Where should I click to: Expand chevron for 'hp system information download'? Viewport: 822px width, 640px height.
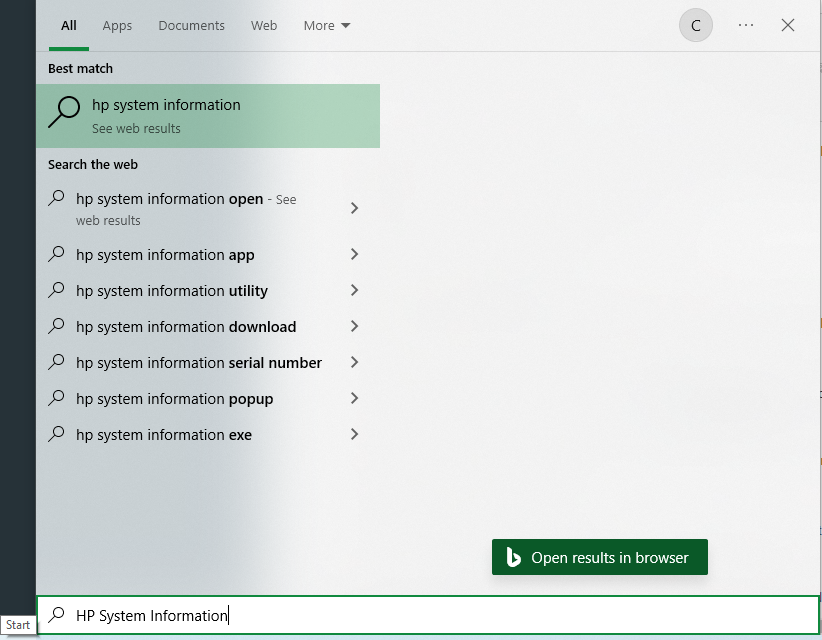pyautogui.click(x=354, y=326)
